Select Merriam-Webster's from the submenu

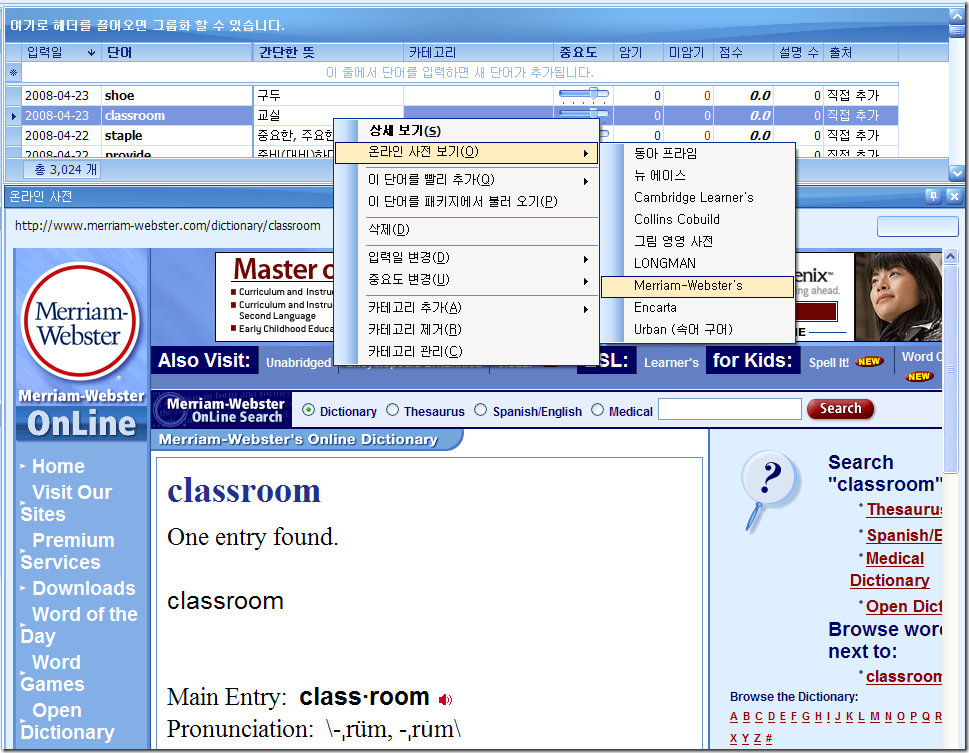pyautogui.click(x=697, y=286)
